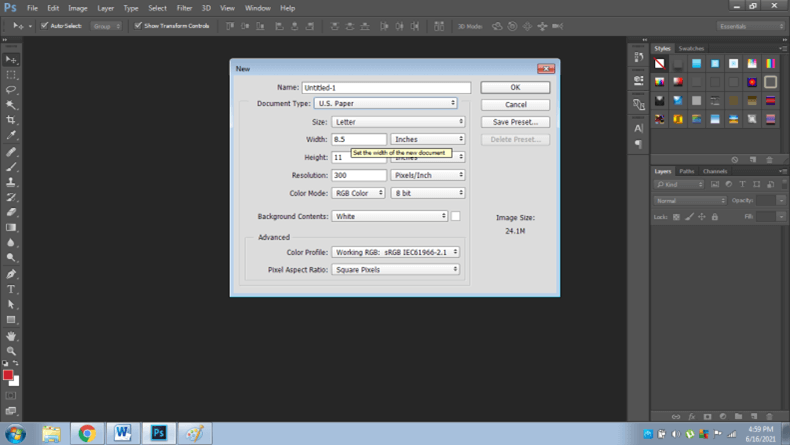Click the red foreground color swatch
Image resolution: width=790 pixels, height=445 pixels.
click(x=8, y=376)
